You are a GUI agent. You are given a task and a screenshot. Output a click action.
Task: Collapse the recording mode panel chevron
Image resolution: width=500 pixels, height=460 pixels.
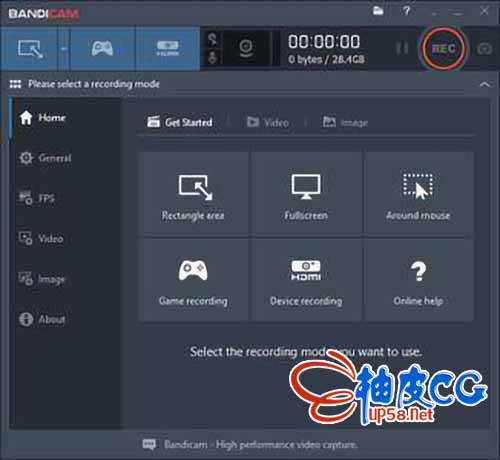click(x=484, y=84)
